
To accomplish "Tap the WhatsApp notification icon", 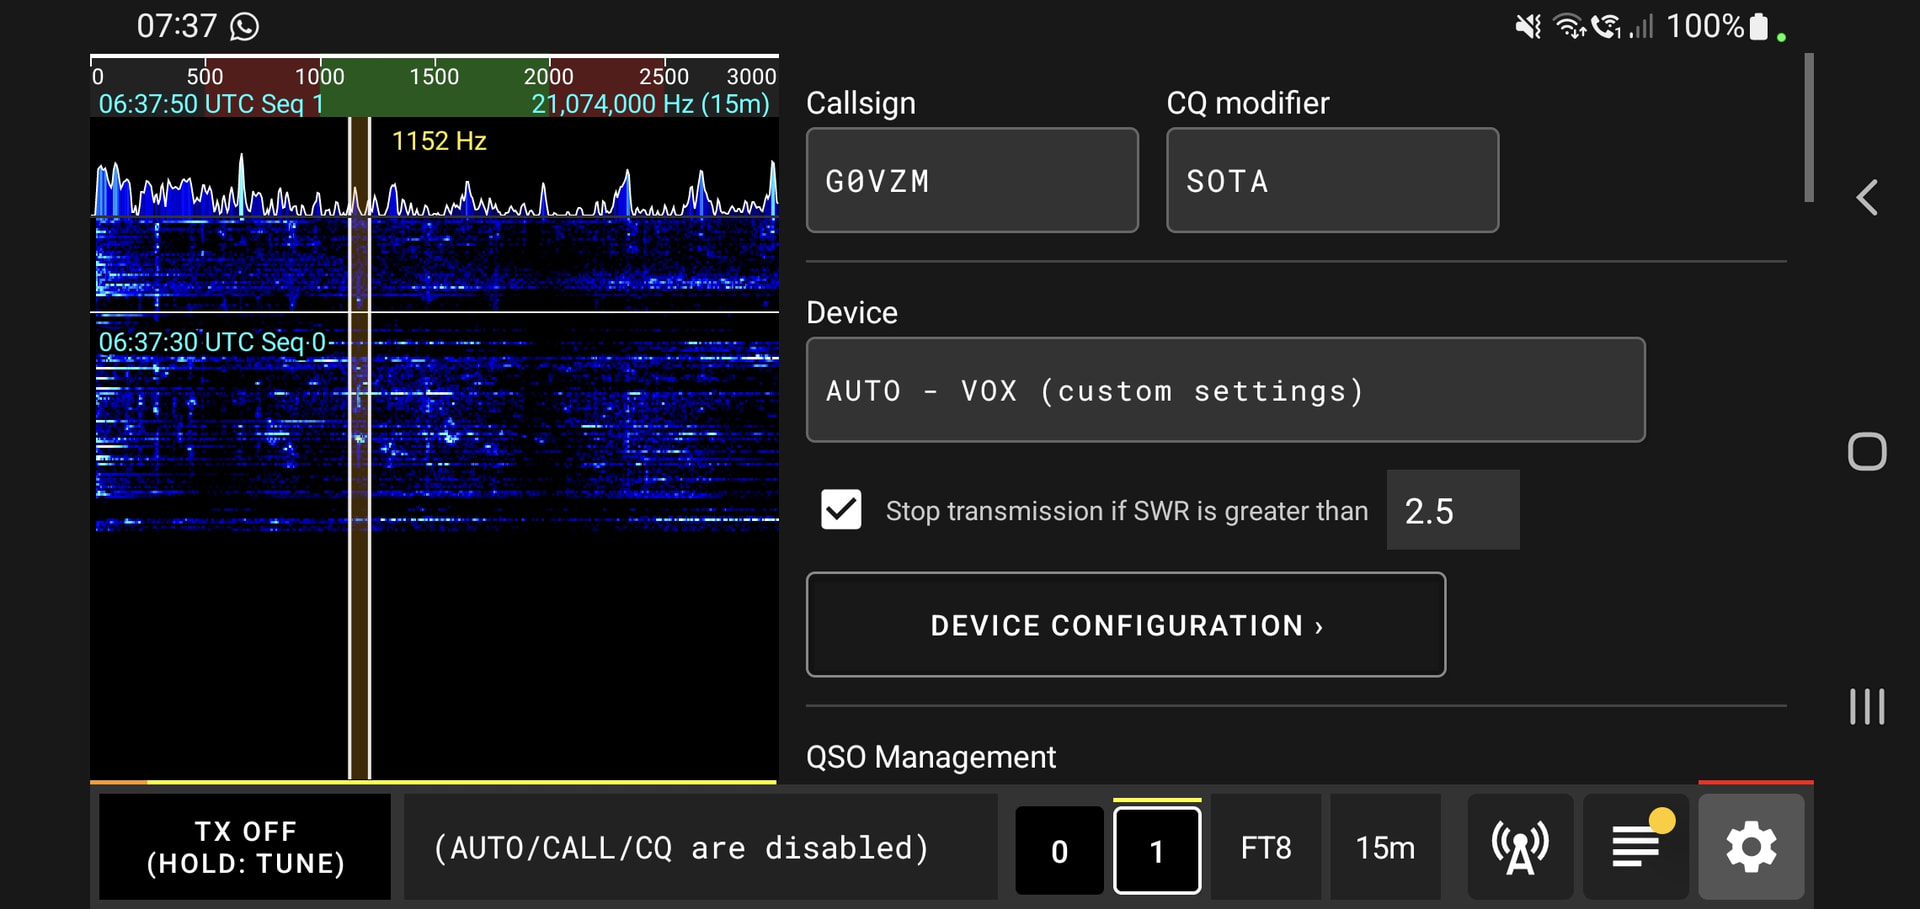I will point(245,26).
